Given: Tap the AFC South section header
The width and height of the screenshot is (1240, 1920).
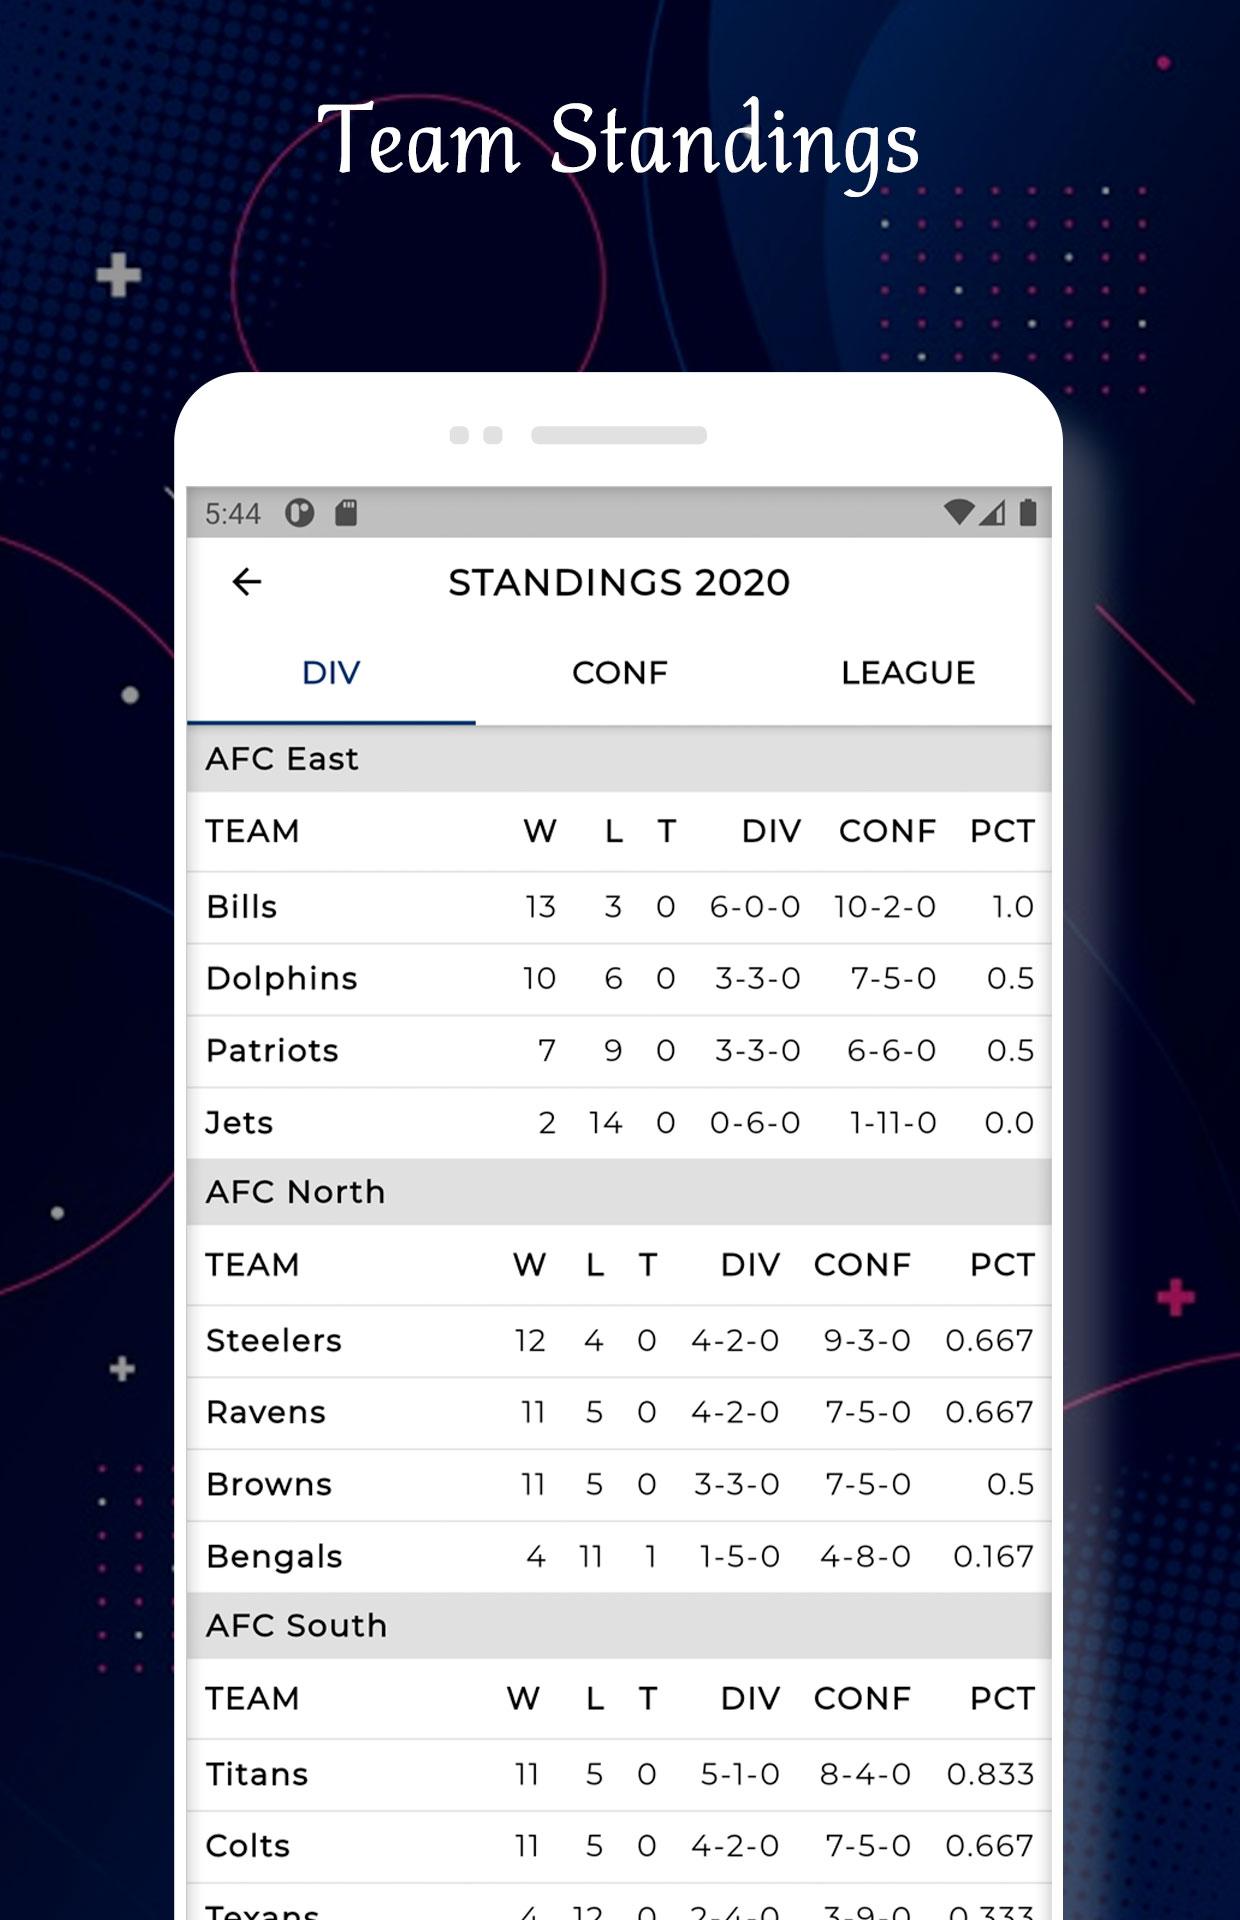Looking at the screenshot, I should click(x=619, y=1626).
